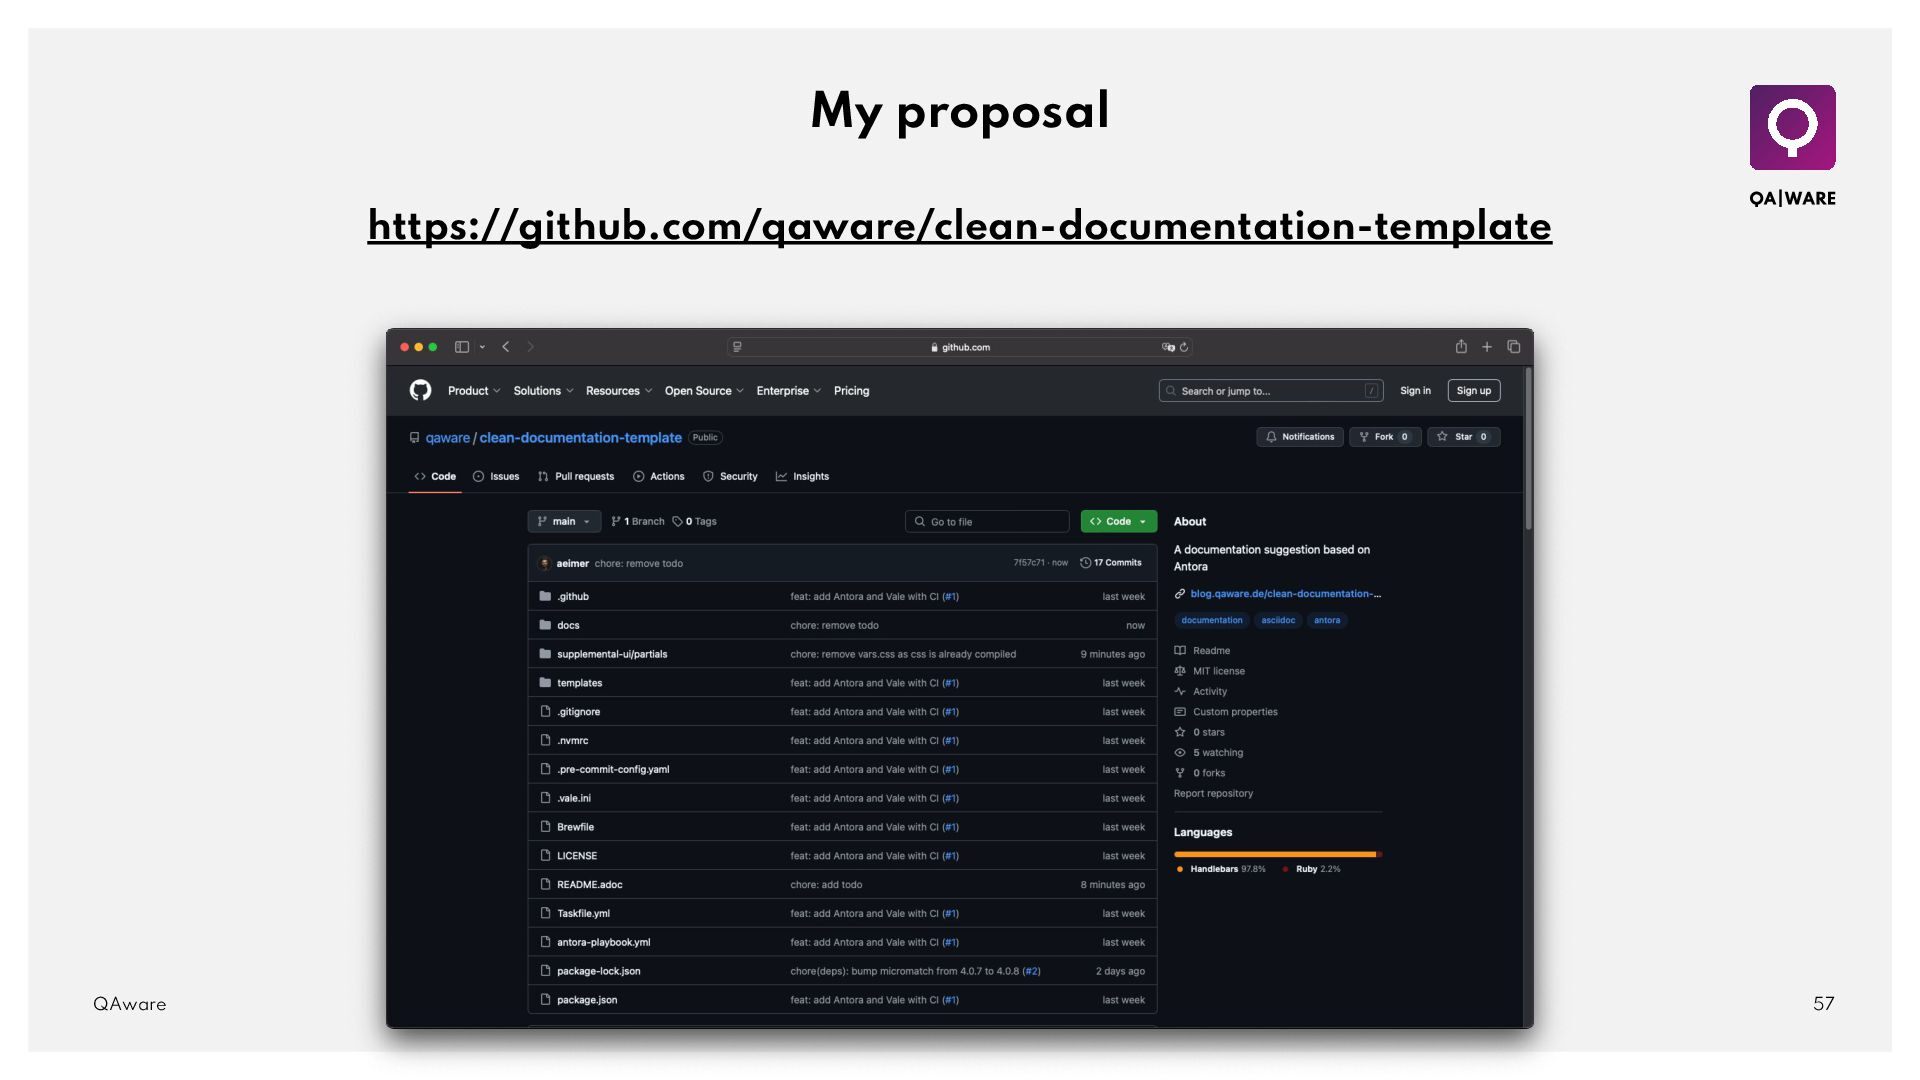The width and height of the screenshot is (1920, 1080).
Task: Click the Go to file search field
Action: pos(987,521)
